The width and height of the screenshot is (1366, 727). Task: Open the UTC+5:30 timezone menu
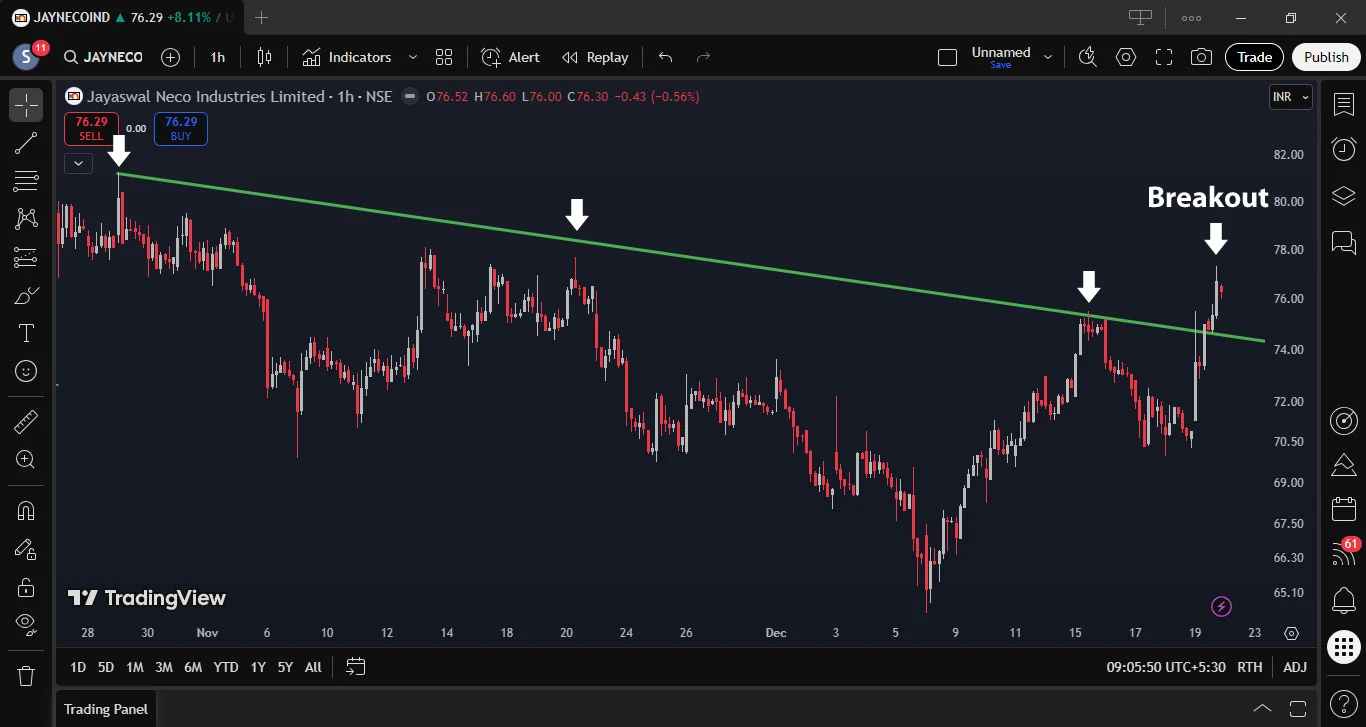[1166, 667]
